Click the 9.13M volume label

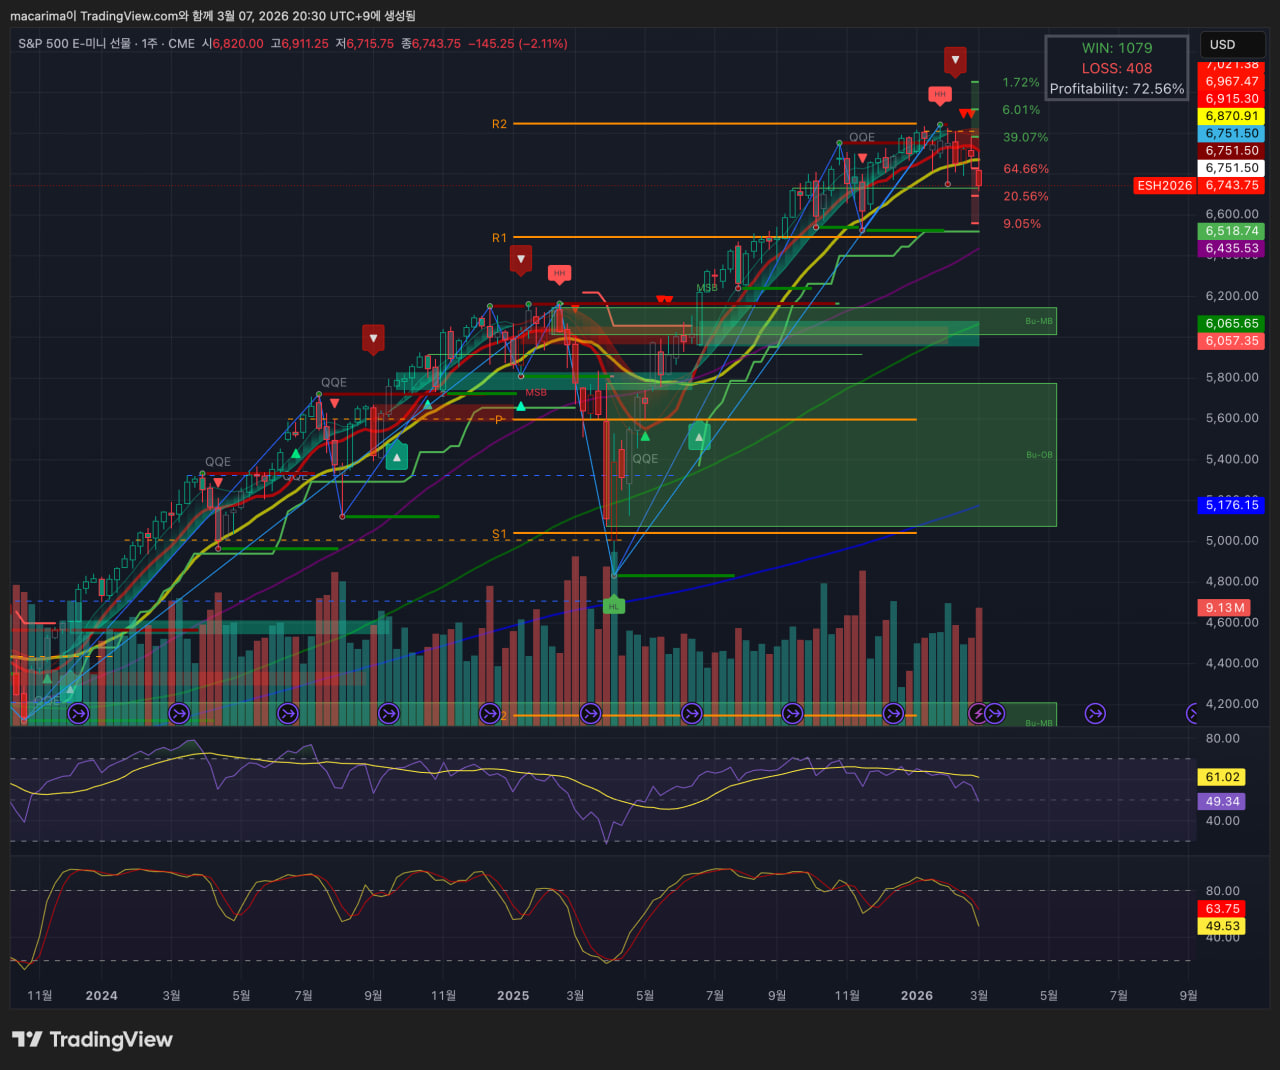1224,608
